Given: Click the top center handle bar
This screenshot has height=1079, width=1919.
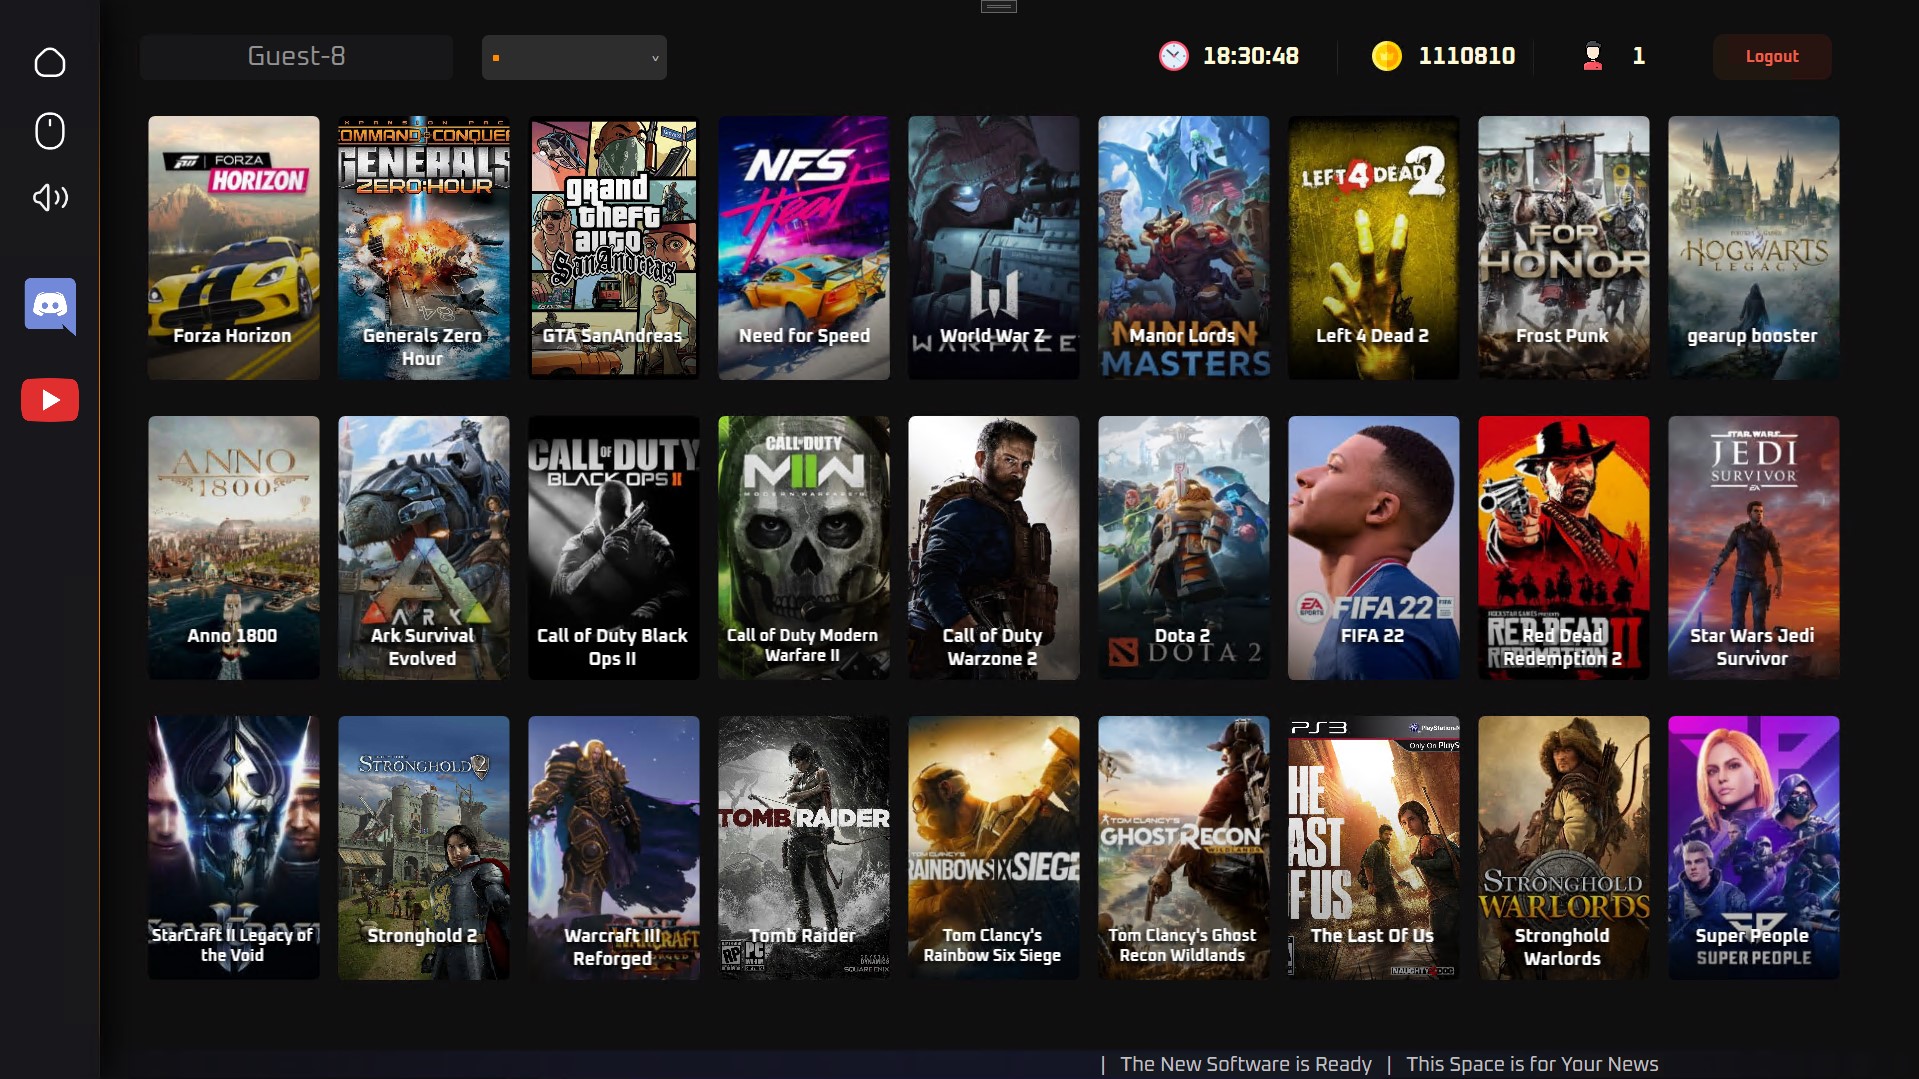Looking at the screenshot, I should (x=998, y=6).
